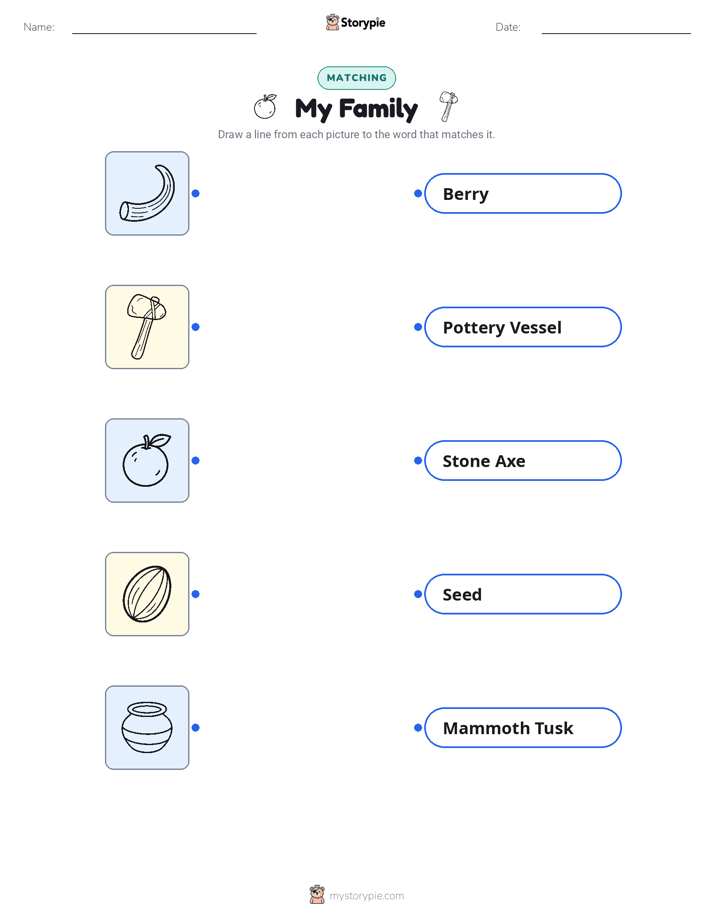Click the bear icon in the footer
The width and height of the screenshot is (714, 924).
tap(317, 895)
